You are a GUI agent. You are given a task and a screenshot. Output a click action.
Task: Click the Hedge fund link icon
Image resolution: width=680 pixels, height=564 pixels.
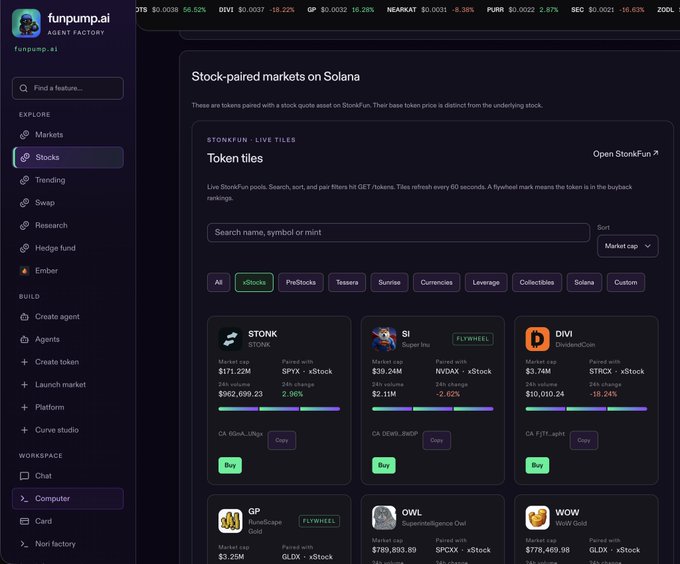pos(24,248)
